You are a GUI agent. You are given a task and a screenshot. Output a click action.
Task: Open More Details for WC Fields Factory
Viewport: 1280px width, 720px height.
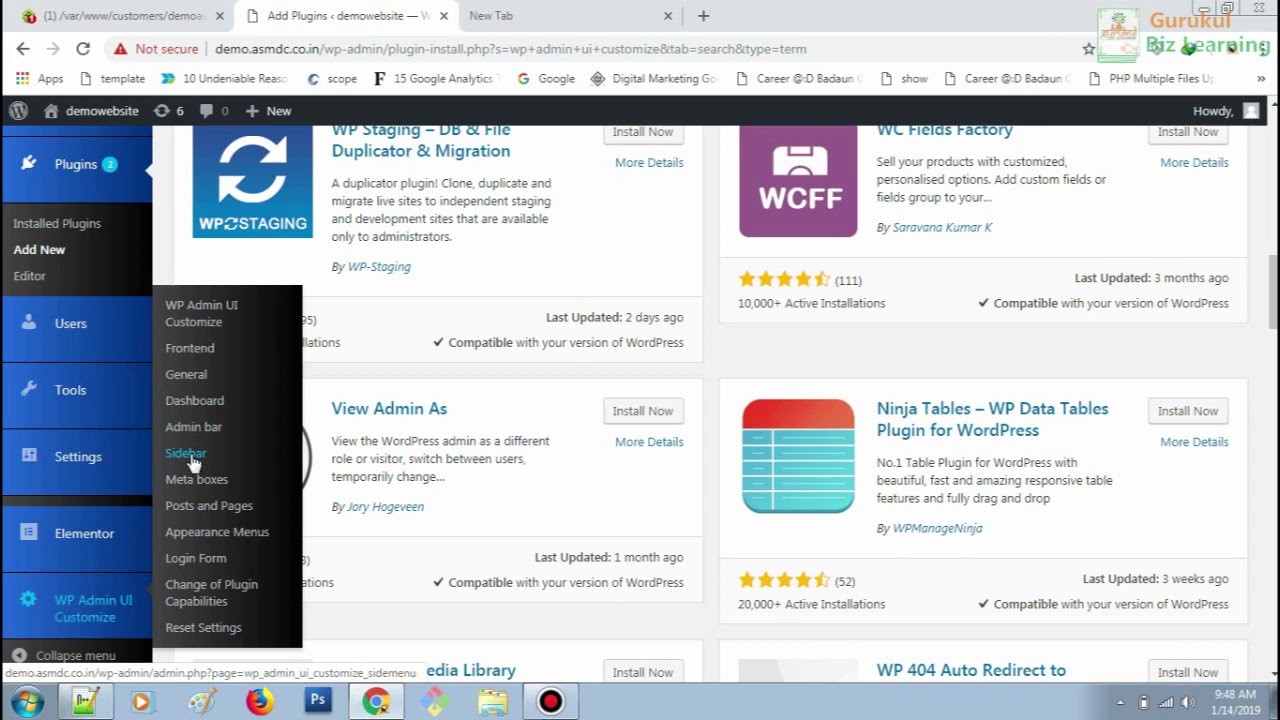coord(1194,162)
